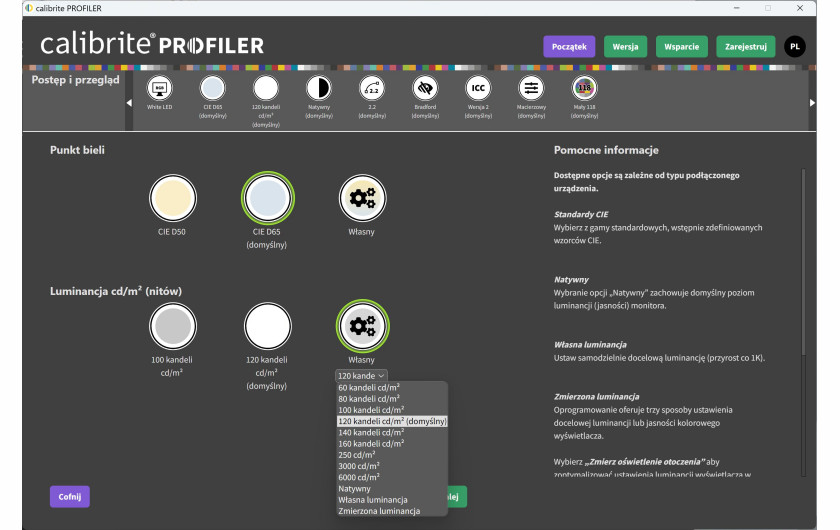Click the Zmierzona luminancja help heading
Image resolution: width=840 pixels, height=530 pixels.
tap(596, 397)
